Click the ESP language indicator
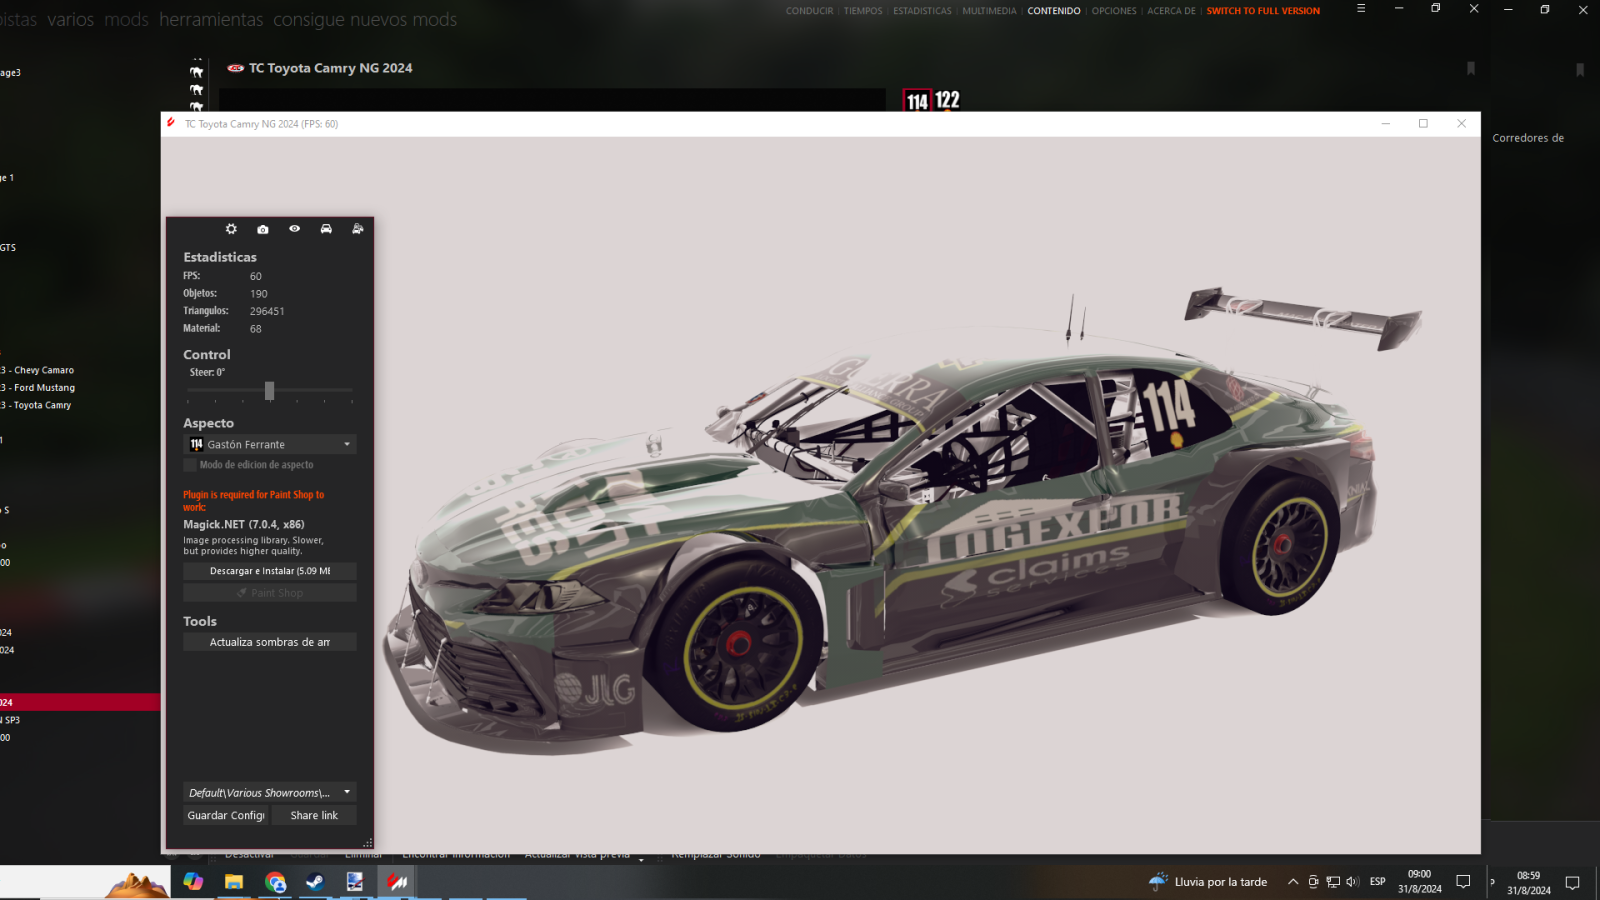 pos(1378,881)
